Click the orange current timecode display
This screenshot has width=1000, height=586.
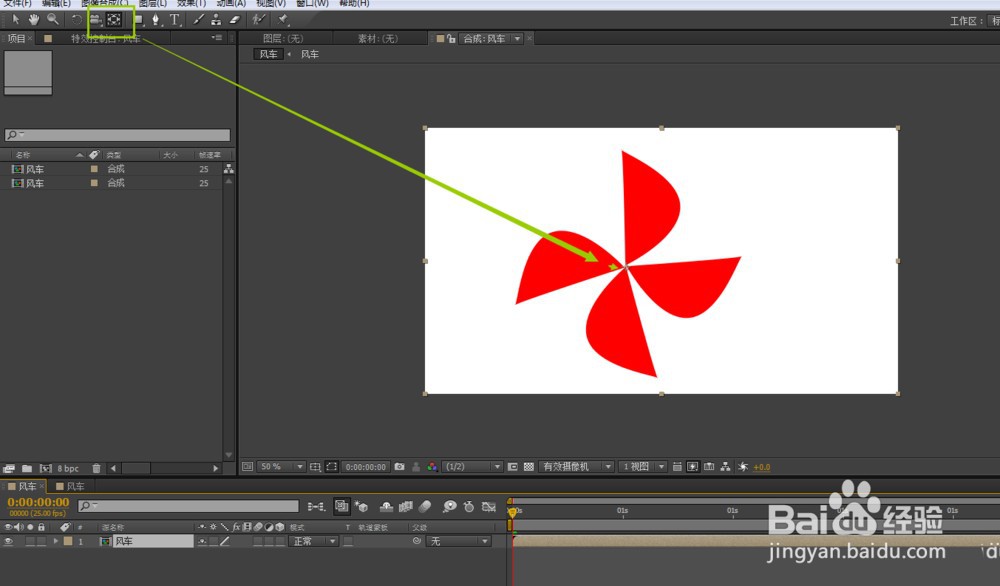coord(38,502)
